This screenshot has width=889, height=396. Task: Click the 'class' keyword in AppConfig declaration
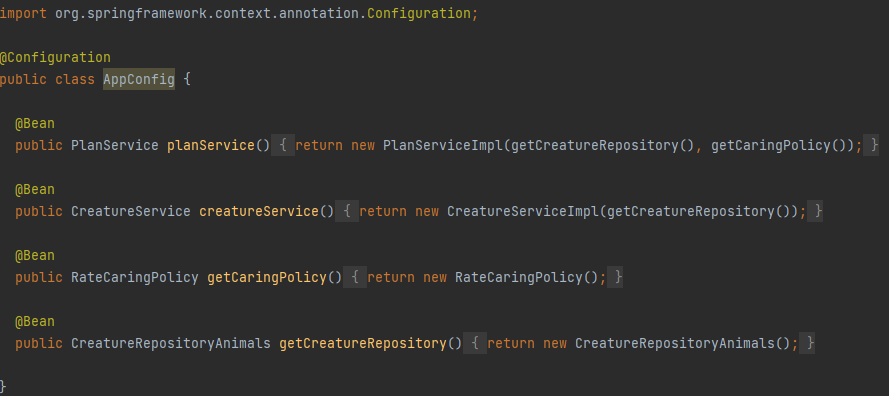click(75, 79)
